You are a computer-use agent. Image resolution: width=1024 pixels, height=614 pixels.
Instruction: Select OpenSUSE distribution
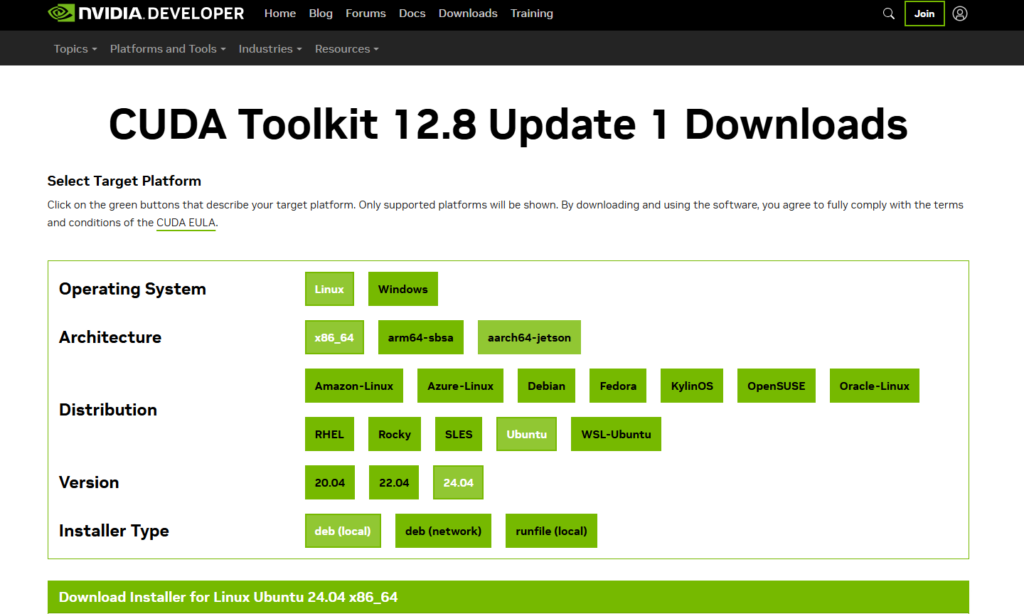point(776,385)
